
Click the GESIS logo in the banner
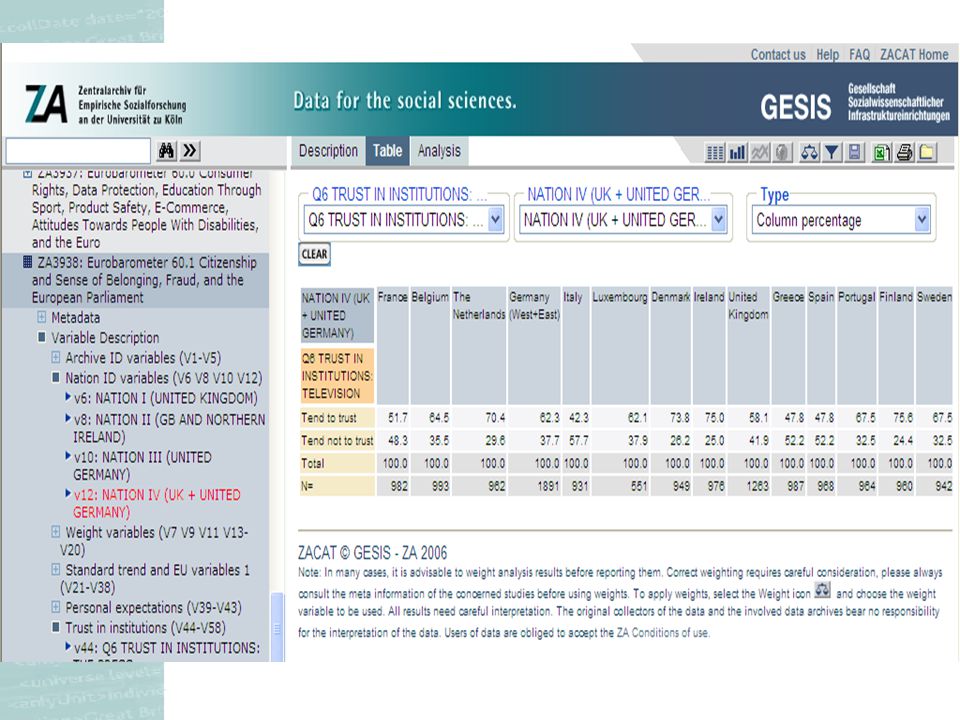[x=795, y=107]
